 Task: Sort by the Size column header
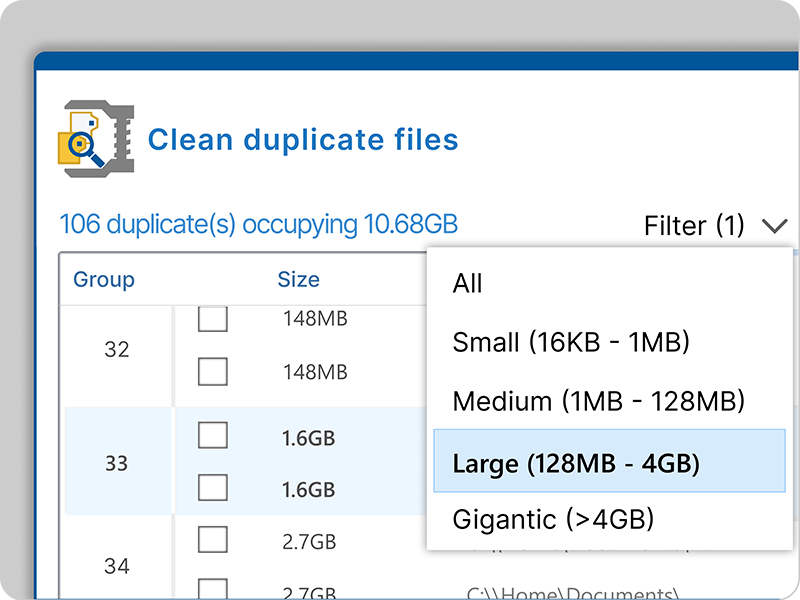(x=298, y=280)
